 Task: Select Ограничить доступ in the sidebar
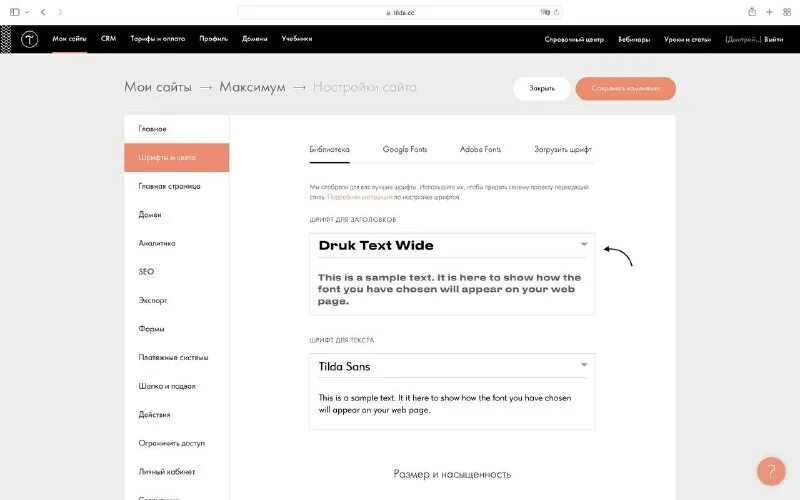[x=177, y=443]
